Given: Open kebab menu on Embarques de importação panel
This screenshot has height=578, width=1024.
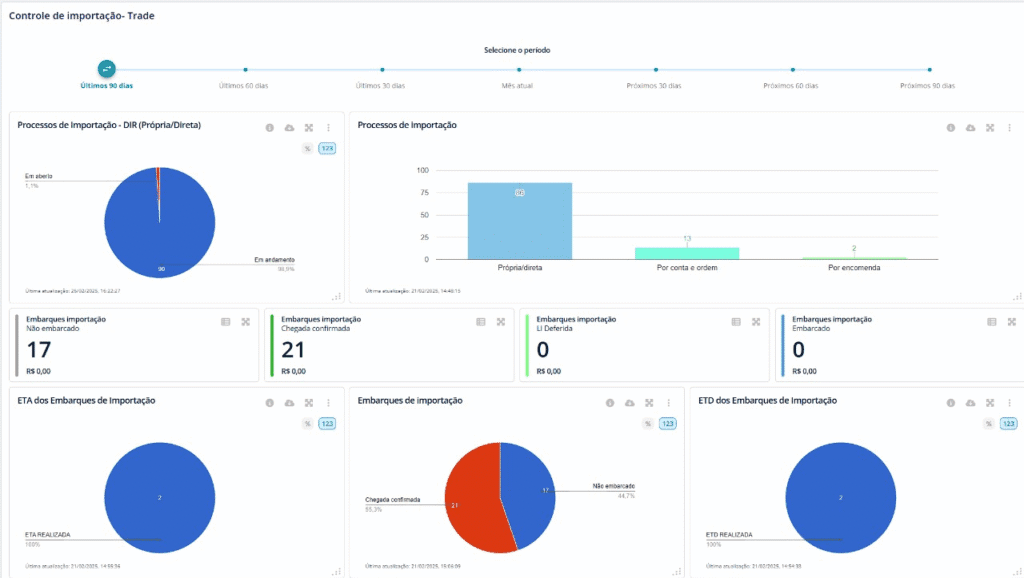Looking at the screenshot, I should (x=668, y=403).
